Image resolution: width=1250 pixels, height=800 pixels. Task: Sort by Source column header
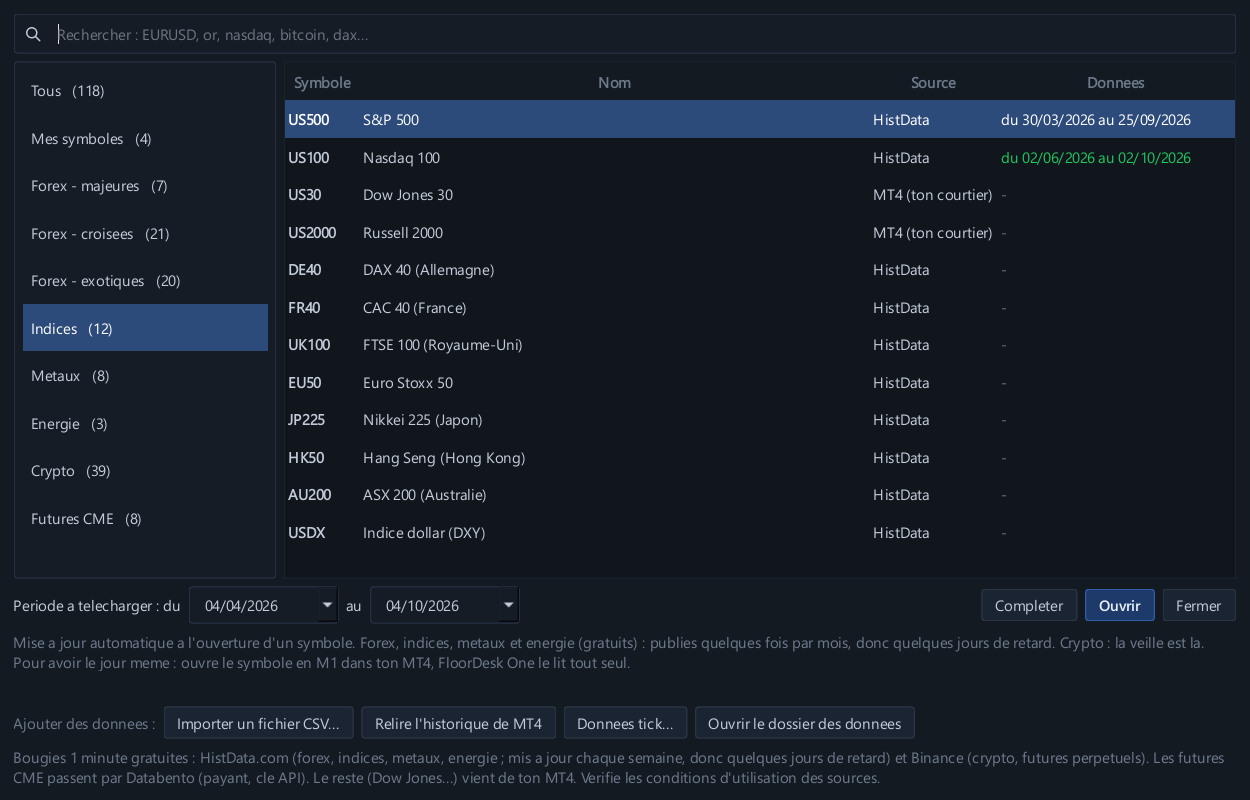[933, 83]
